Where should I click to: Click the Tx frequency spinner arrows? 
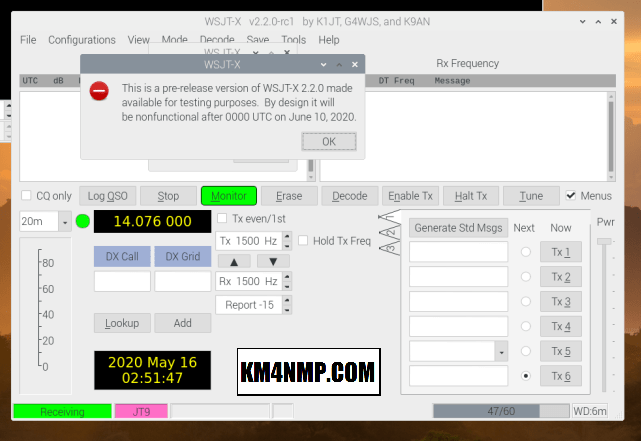point(287,241)
